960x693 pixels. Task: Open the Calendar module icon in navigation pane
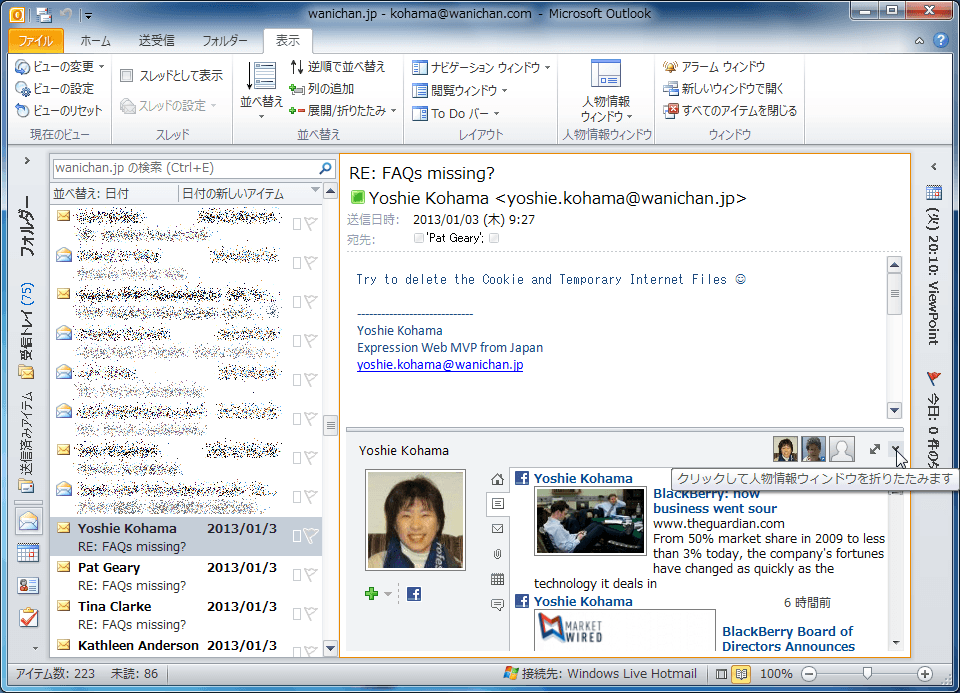28,553
